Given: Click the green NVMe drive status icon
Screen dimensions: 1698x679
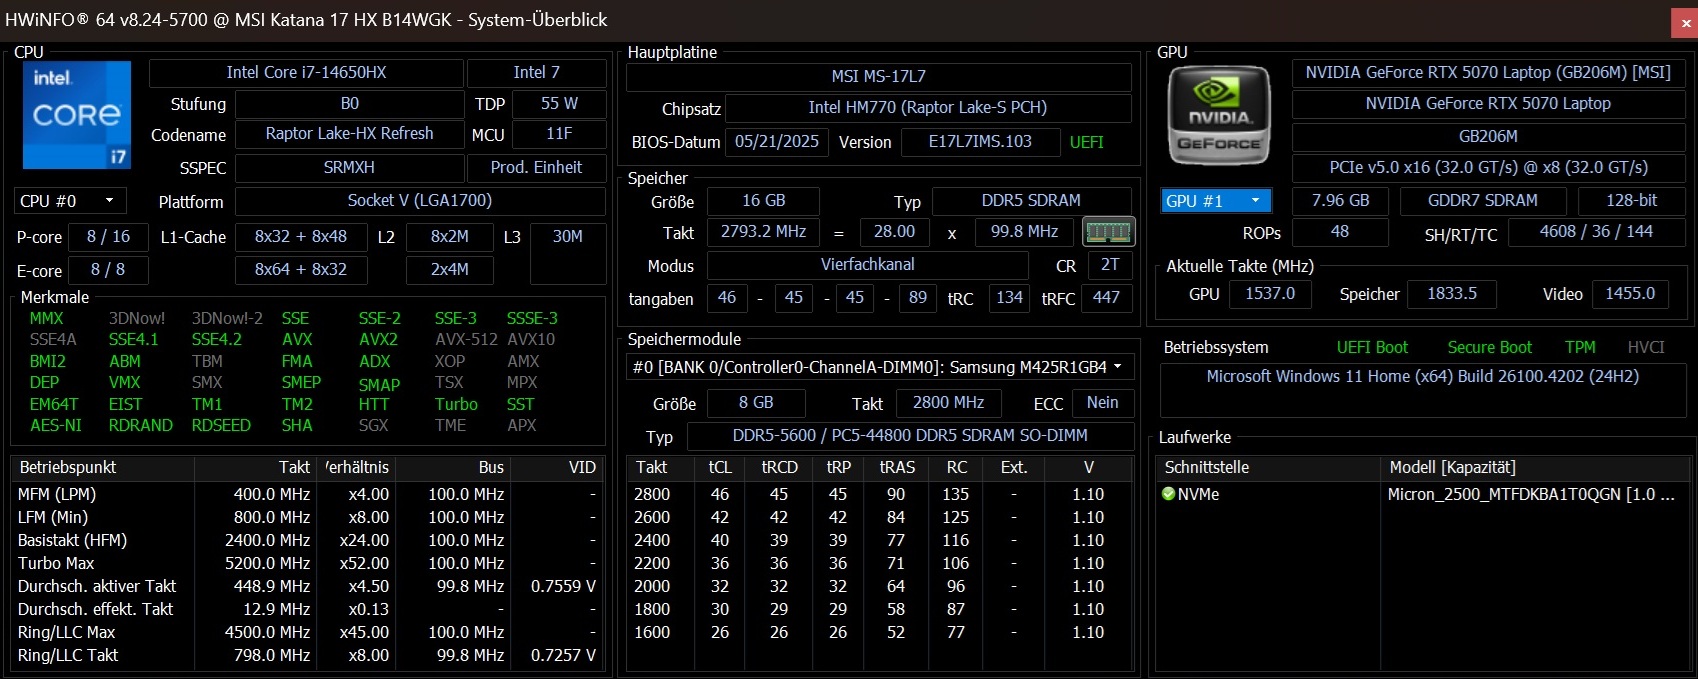Looking at the screenshot, I should coord(1168,494).
